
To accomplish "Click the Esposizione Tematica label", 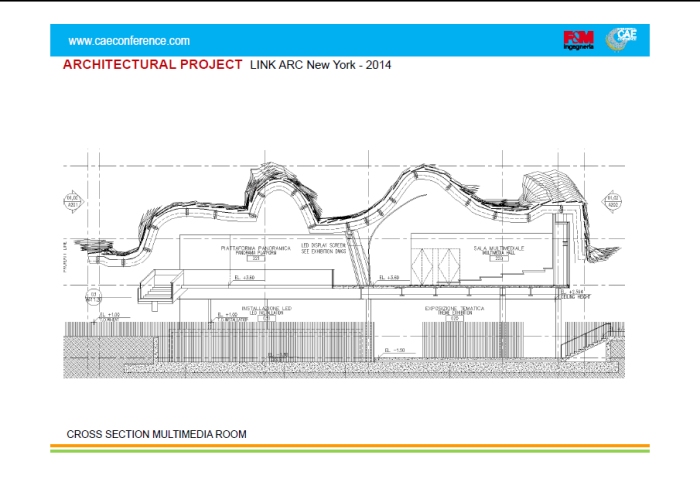I will click(455, 311).
